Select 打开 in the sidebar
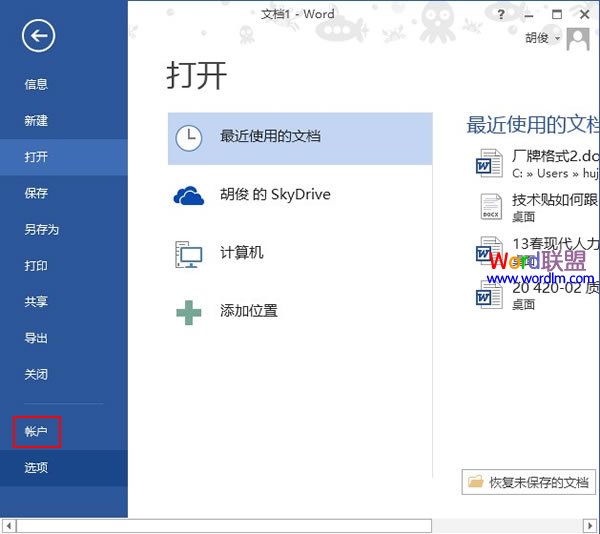Viewport: 600px width, 534px height. pyautogui.click(x=64, y=157)
